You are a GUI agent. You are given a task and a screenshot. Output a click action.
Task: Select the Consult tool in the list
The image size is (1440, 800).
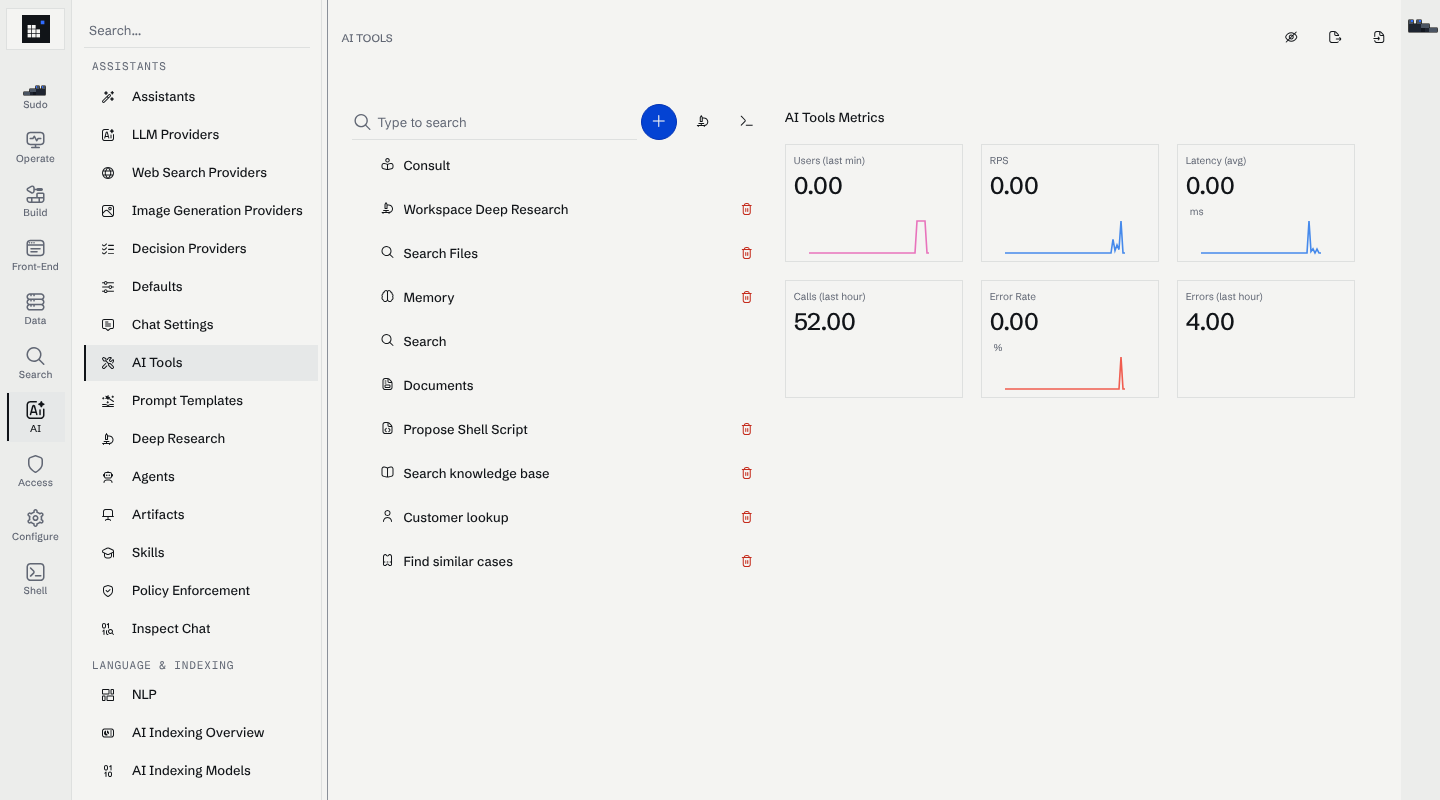point(555,166)
